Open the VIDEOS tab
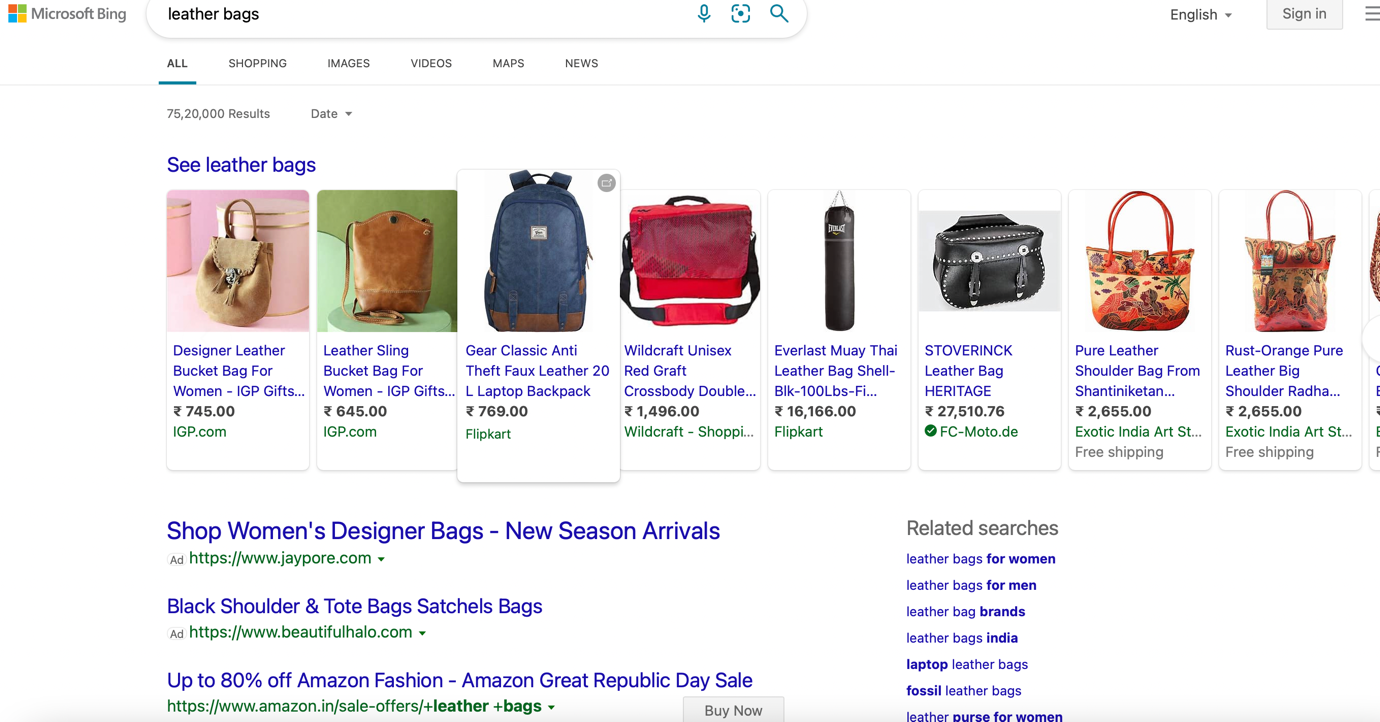 coord(431,63)
